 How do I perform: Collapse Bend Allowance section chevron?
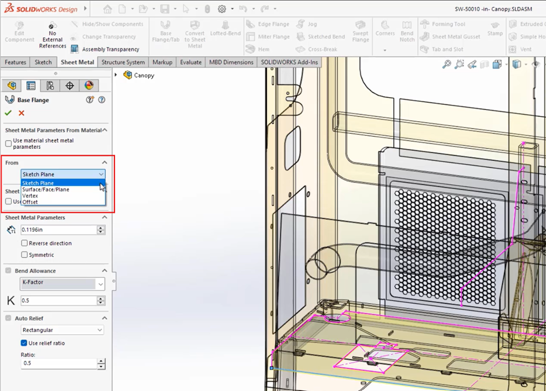(x=104, y=271)
